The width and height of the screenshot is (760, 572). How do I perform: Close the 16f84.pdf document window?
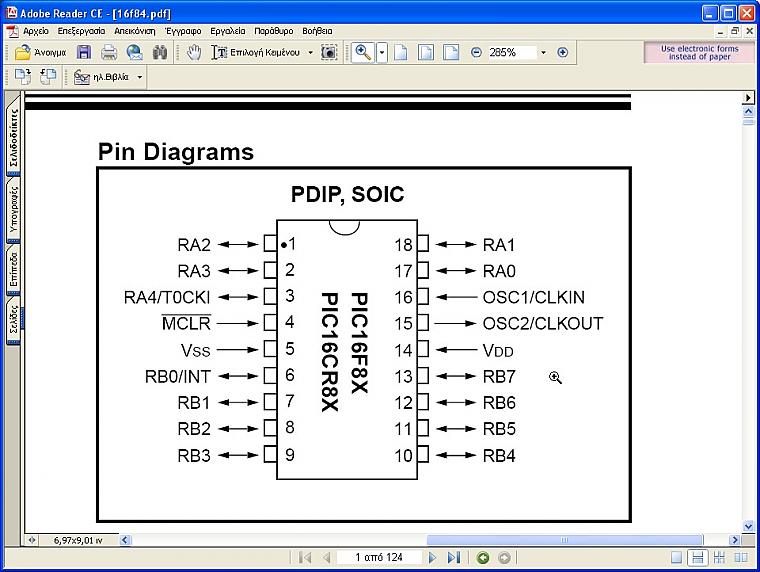(x=749, y=31)
